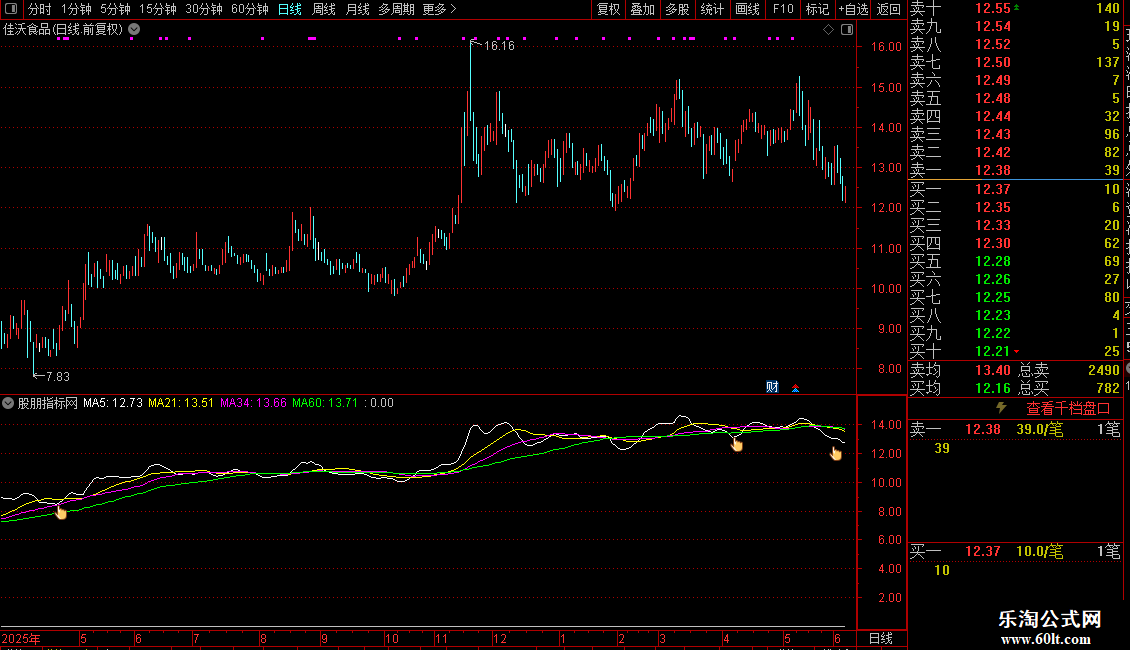Click the hand pointer signal near month 6
Image resolution: width=1130 pixels, height=650 pixels.
[835, 453]
